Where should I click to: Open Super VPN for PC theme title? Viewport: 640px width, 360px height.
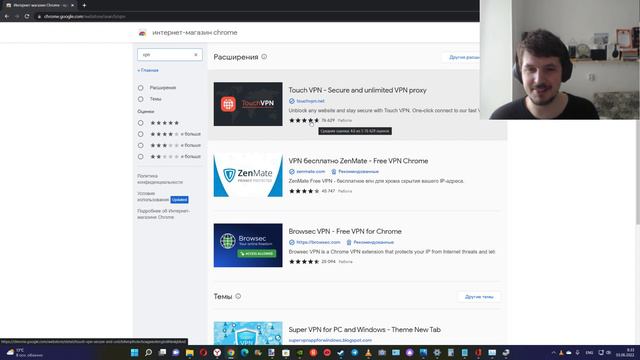tap(364, 329)
